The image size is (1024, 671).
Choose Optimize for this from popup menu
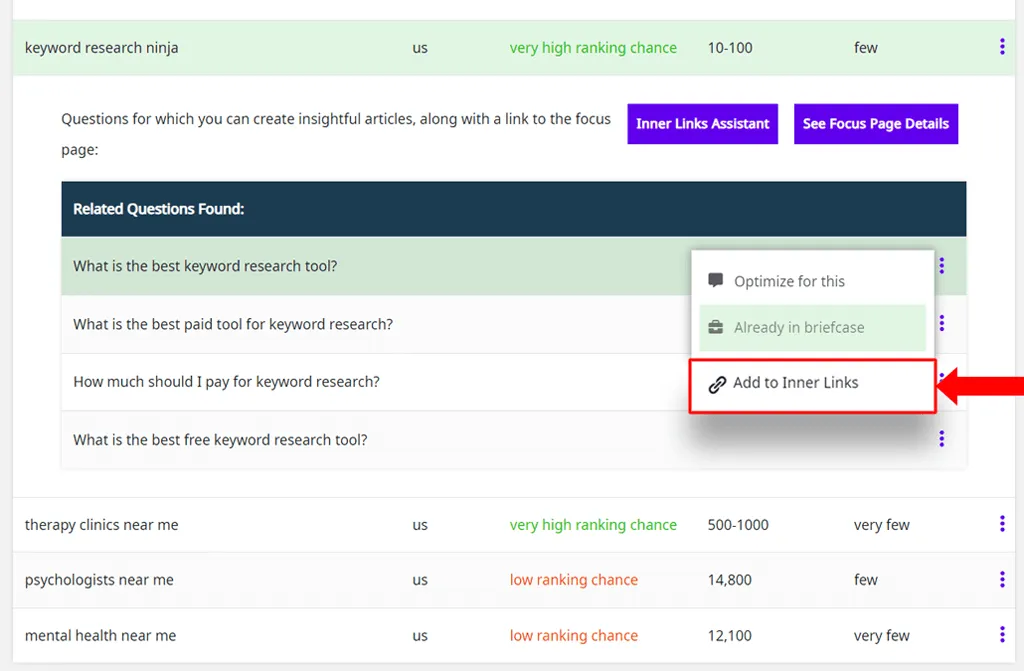tap(812, 281)
